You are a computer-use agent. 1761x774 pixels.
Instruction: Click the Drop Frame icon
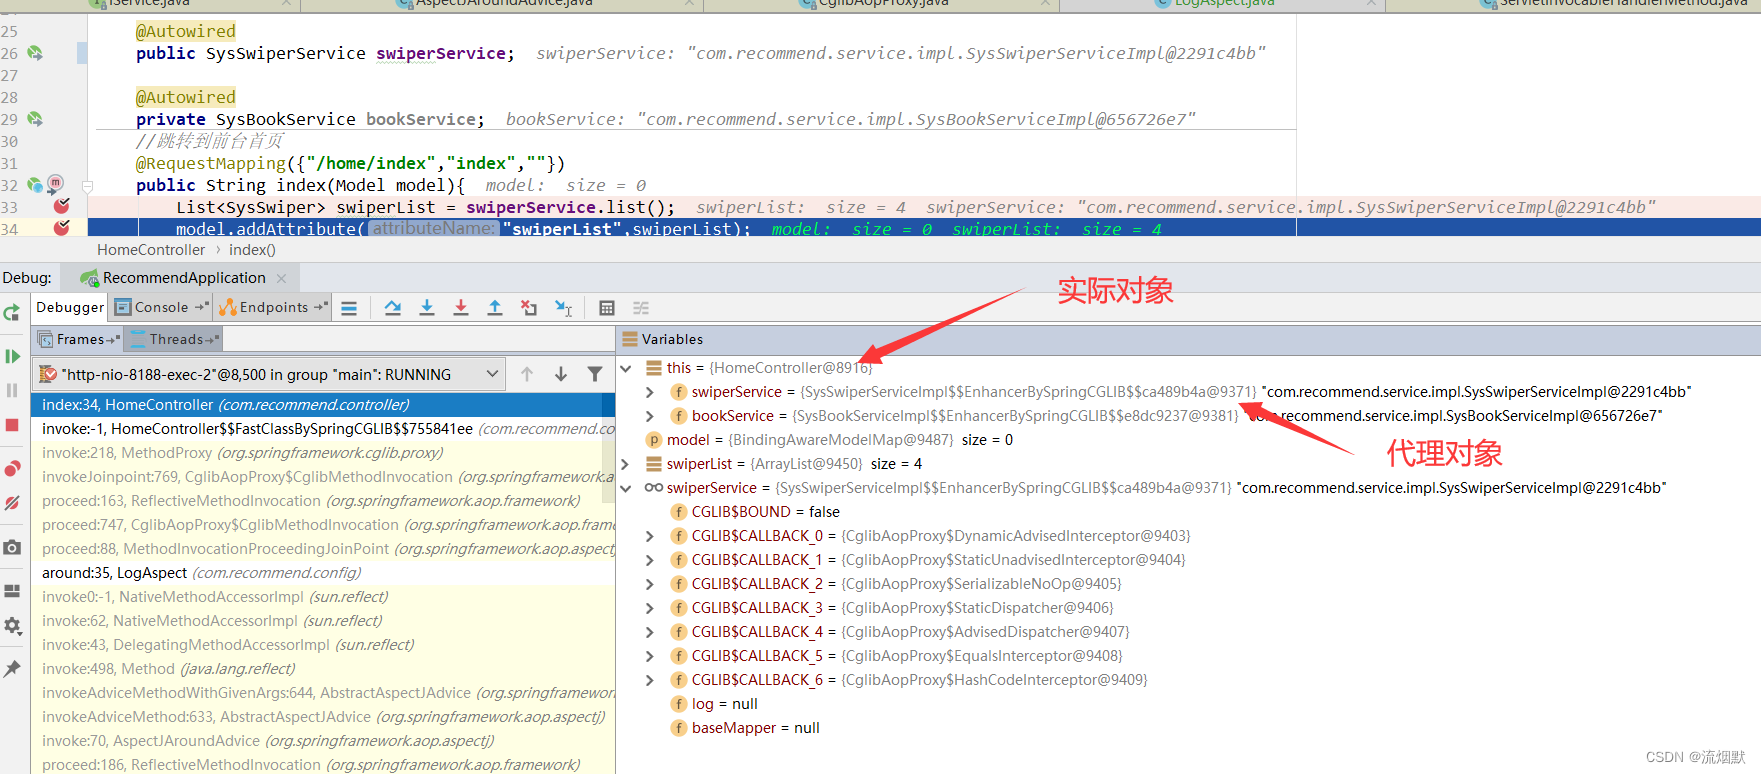529,308
